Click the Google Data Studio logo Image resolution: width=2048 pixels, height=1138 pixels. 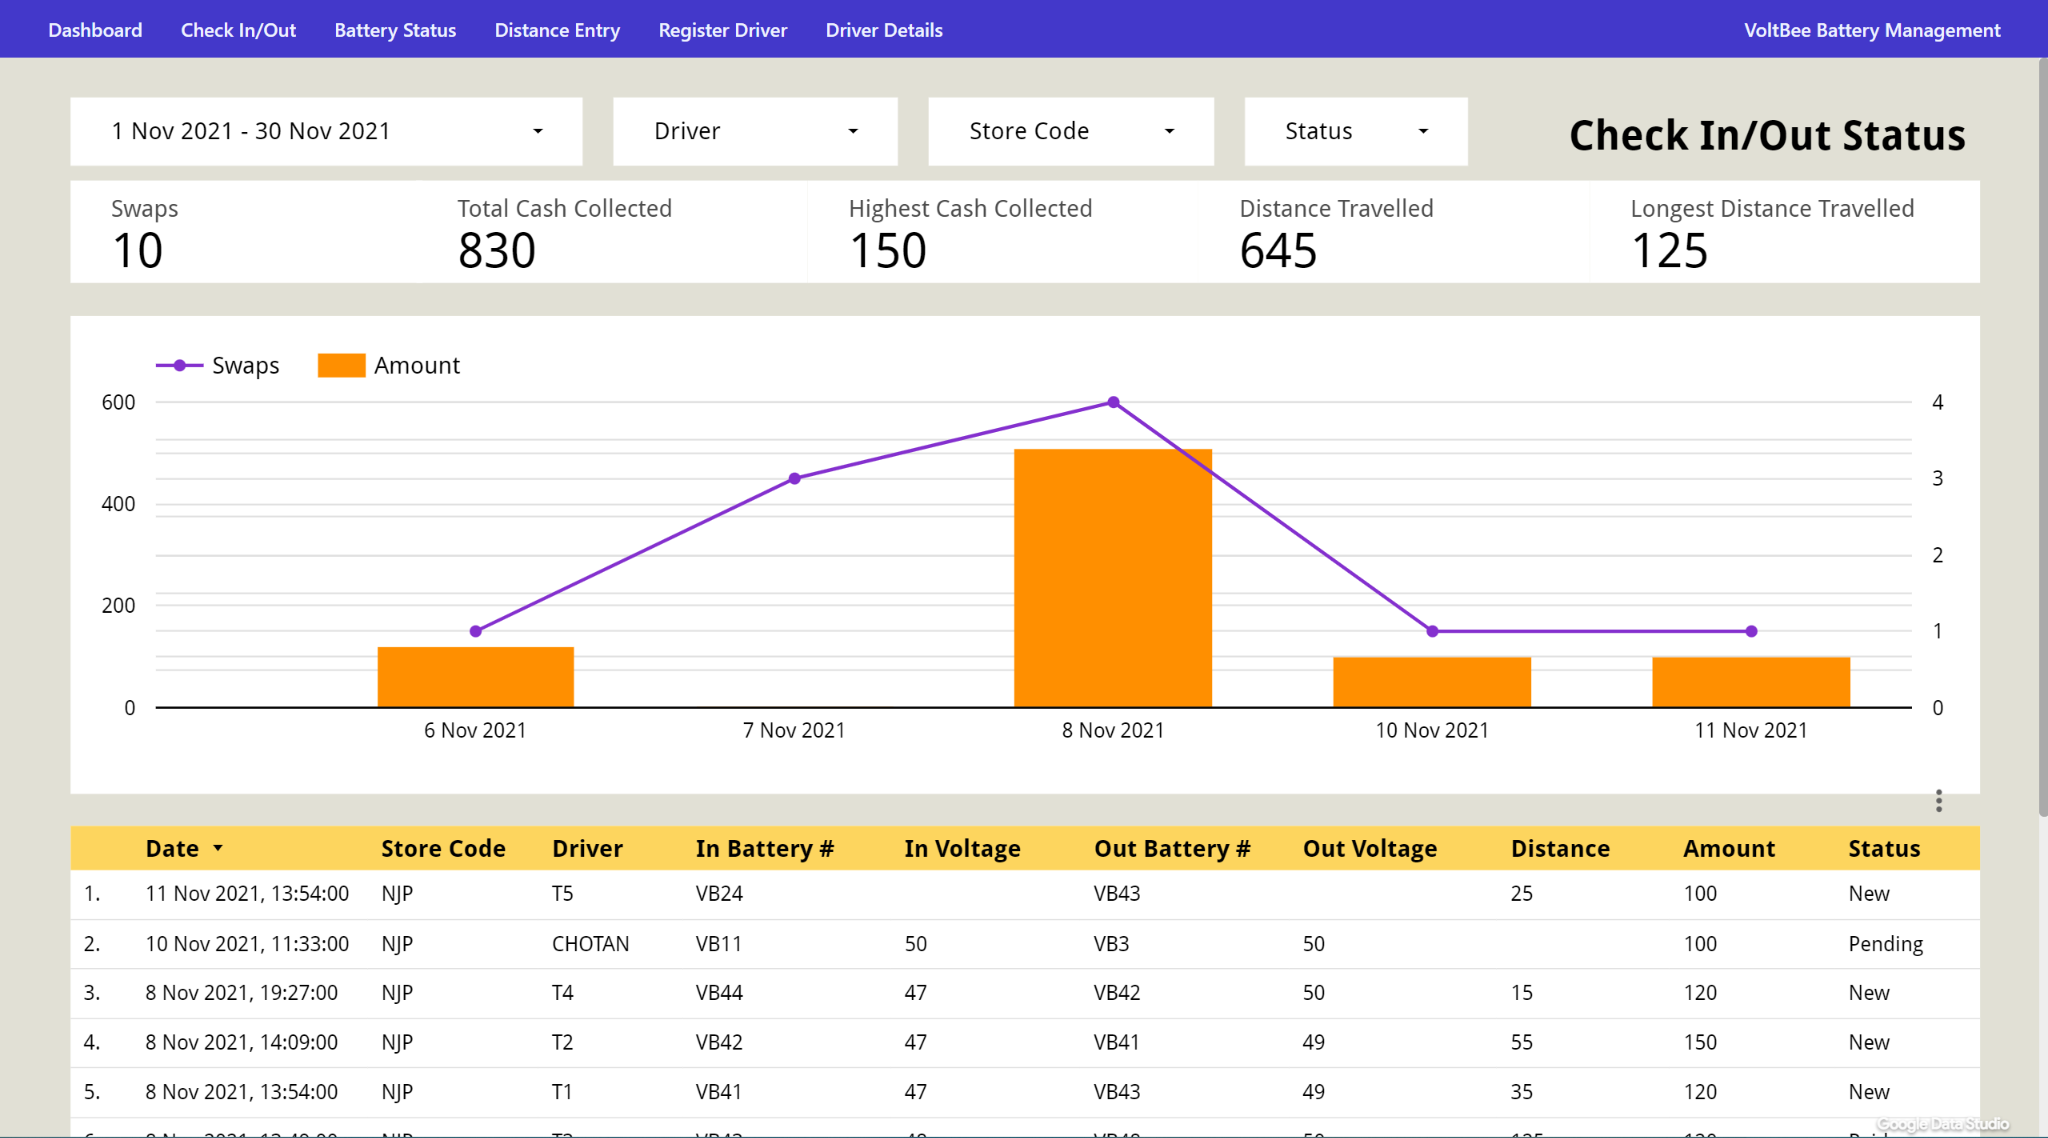point(1944,1123)
